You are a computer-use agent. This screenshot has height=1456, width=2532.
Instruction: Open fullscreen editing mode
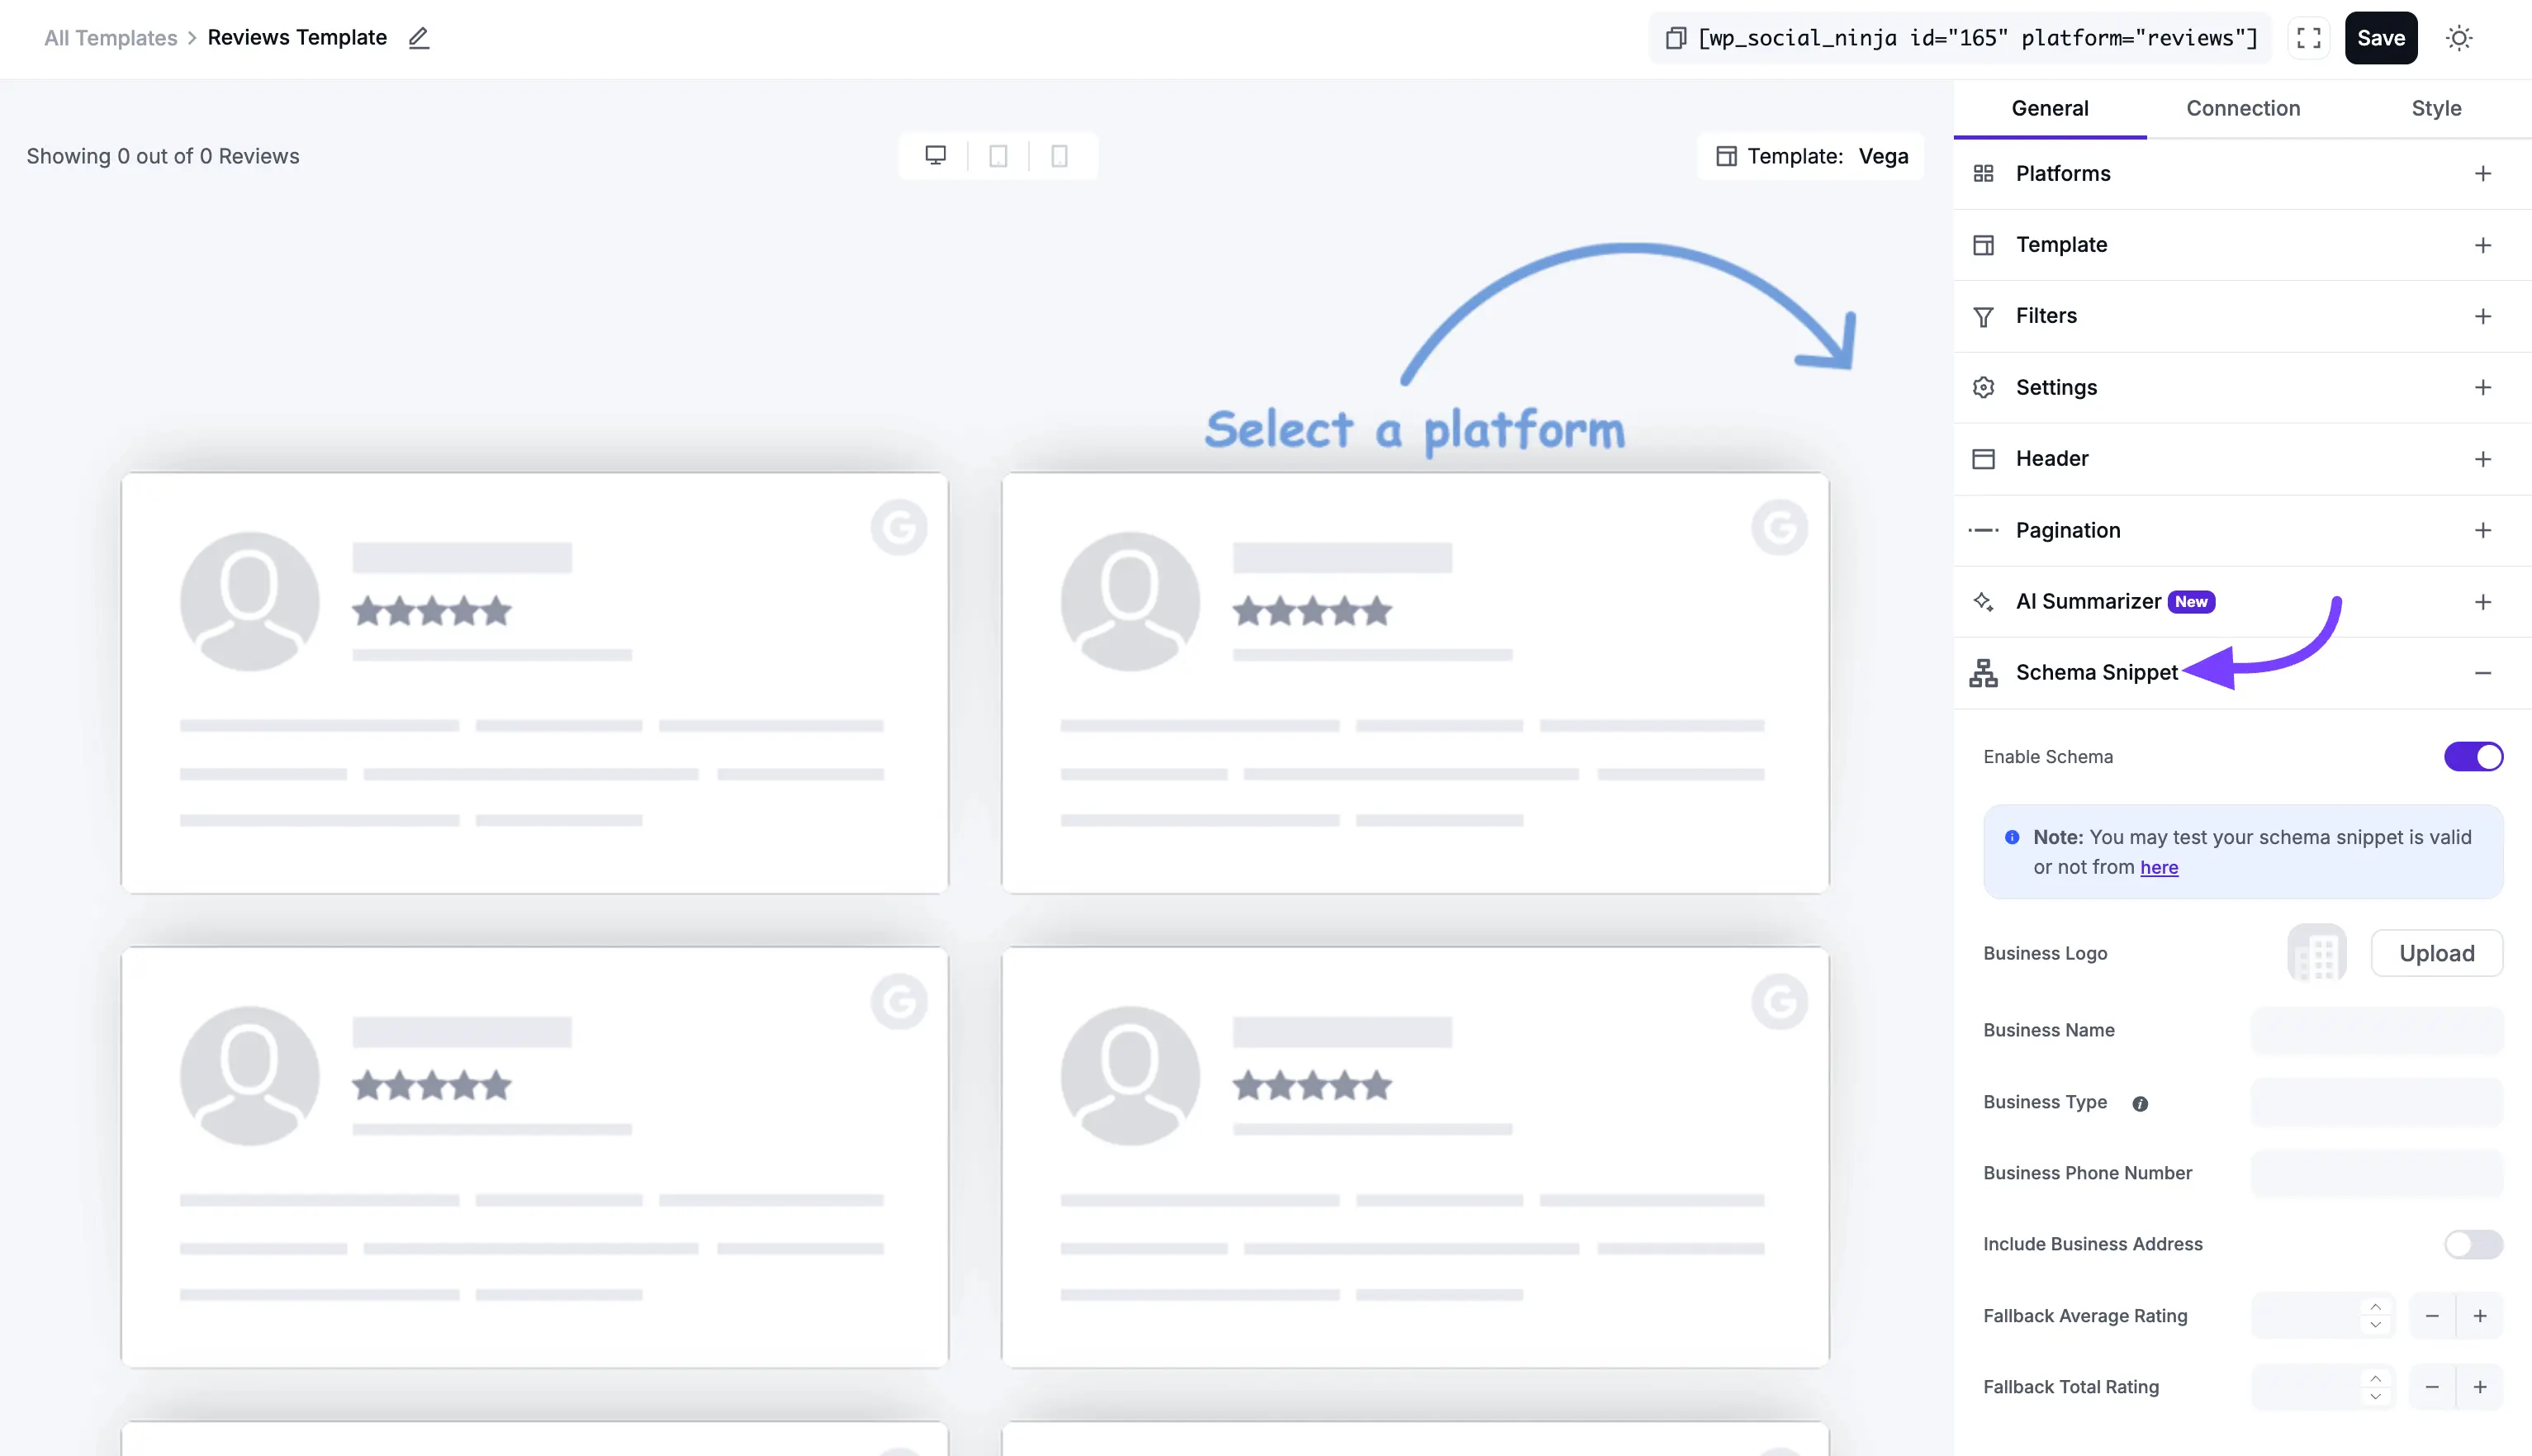tap(2309, 37)
